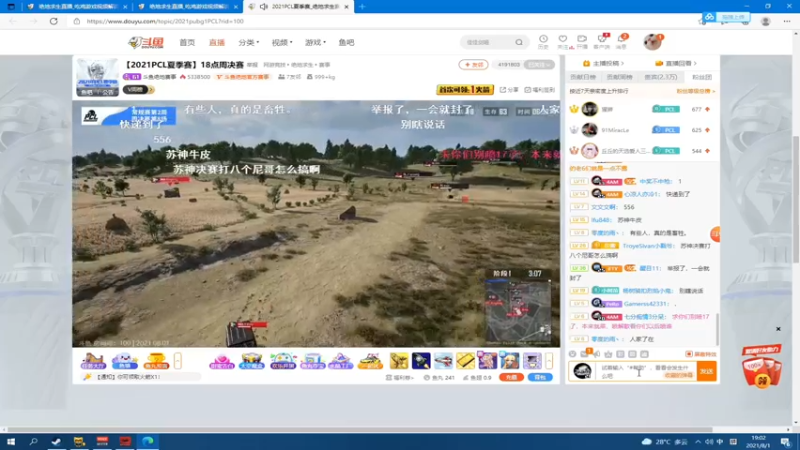Expand the 视频 video dropdown
Screen dimensions: 800x450
(x=282, y=42)
